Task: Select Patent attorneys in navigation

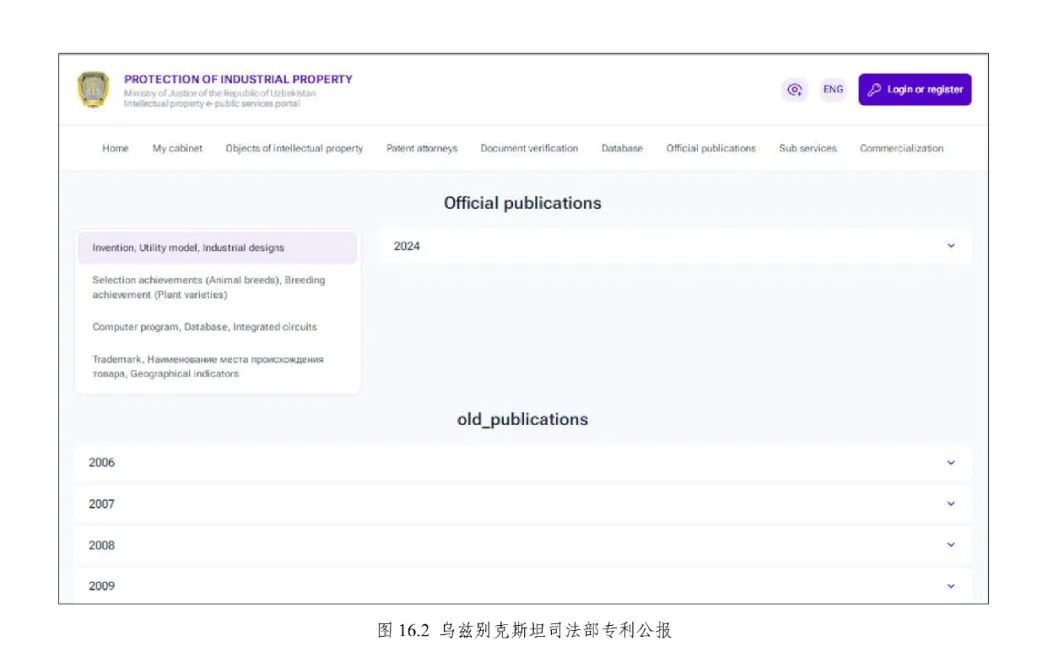Action: pyautogui.click(x=421, y=149)
